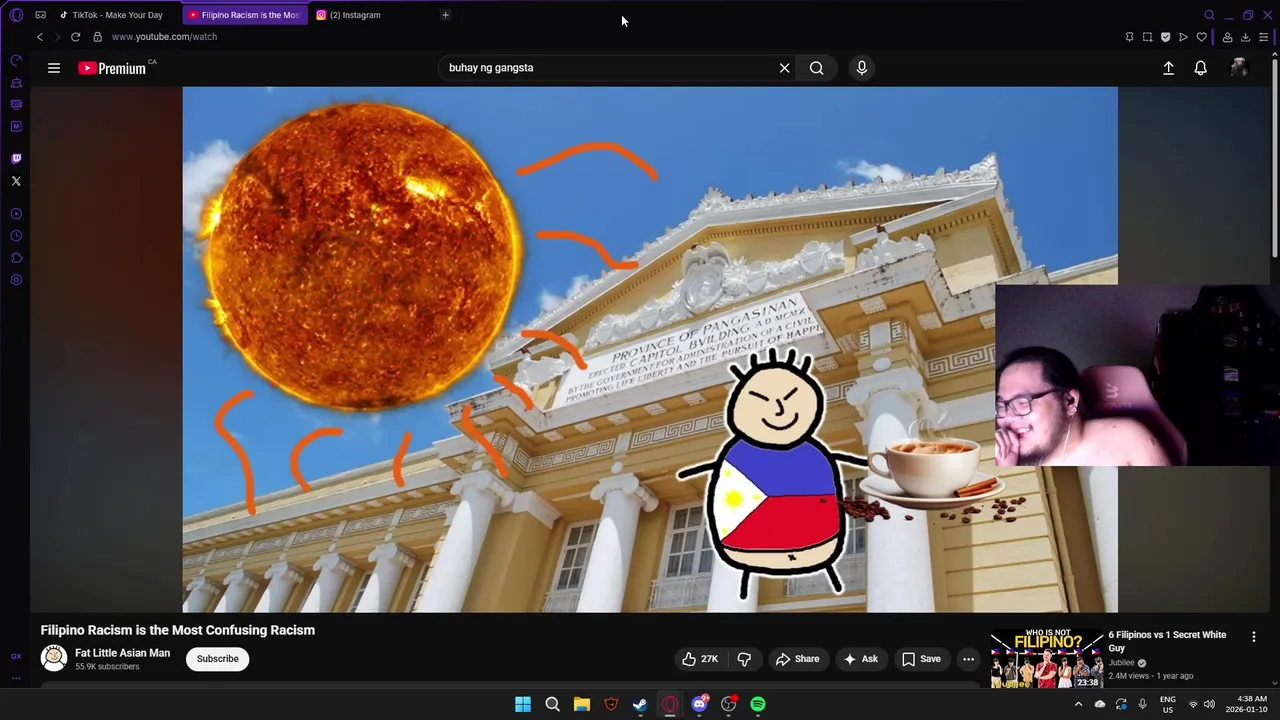Like the video with 27K thumbs up
Viewport: 1280px width, 720px height.
pos(700,659)
